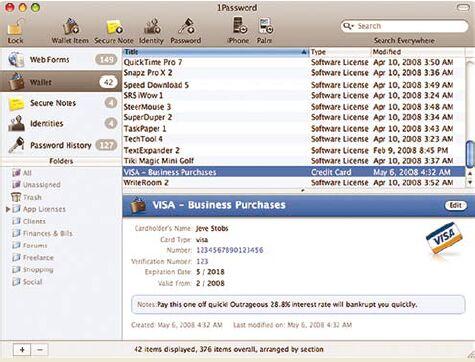Click the Expiration Date value 5 / 2018
The height and width of the screenshot is (362, 475).
(x=210, y=272)
